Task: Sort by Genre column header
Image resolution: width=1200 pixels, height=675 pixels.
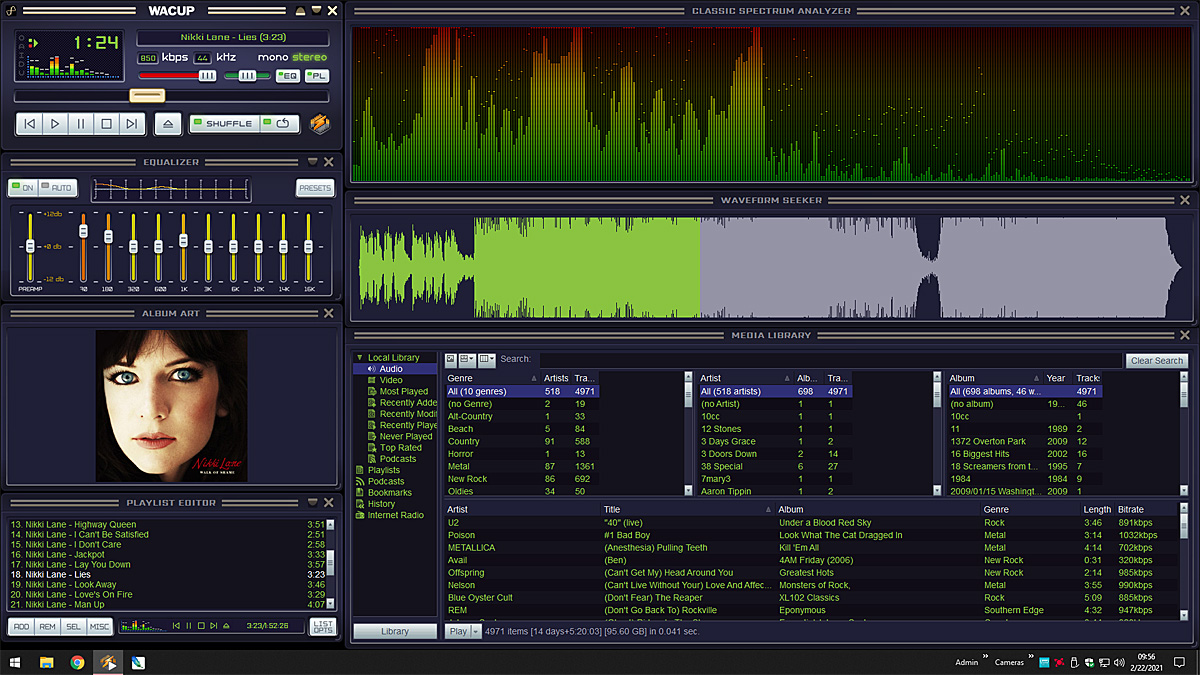Action: [x=492, y=378]
